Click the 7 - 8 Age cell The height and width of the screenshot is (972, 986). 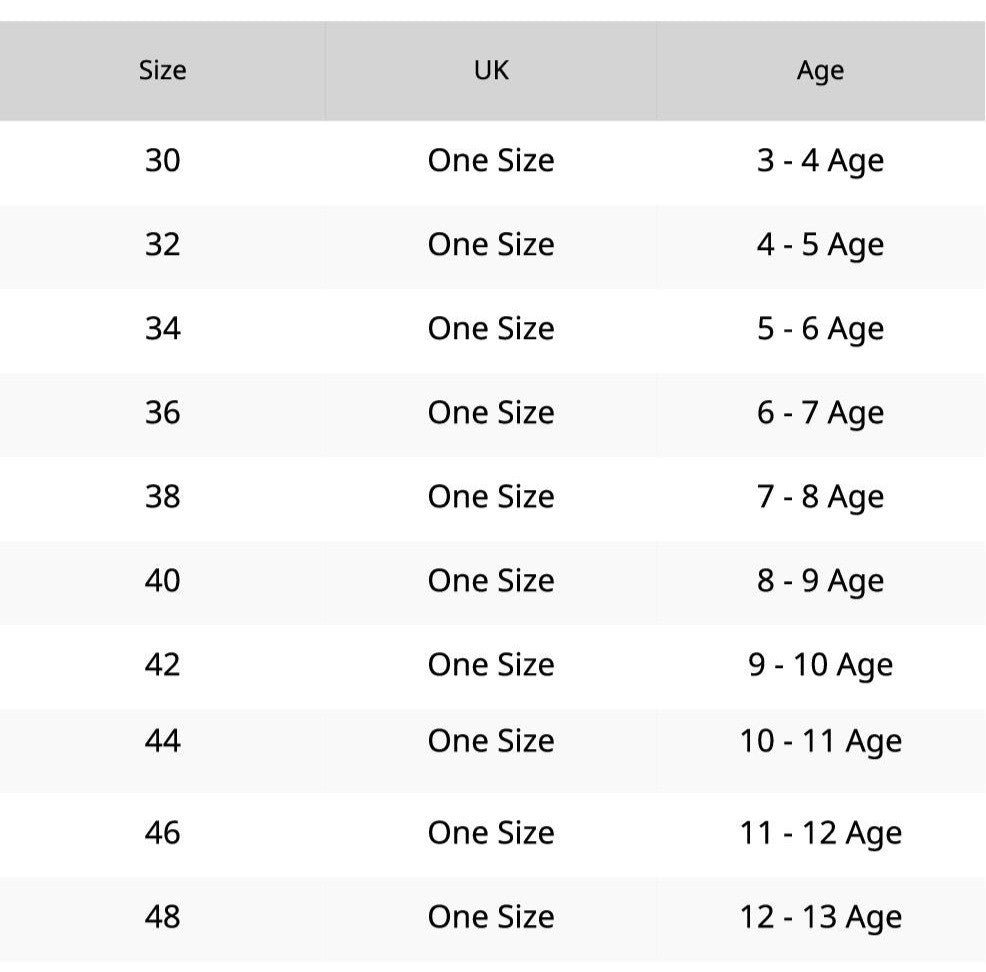click(x=820, y=497)
